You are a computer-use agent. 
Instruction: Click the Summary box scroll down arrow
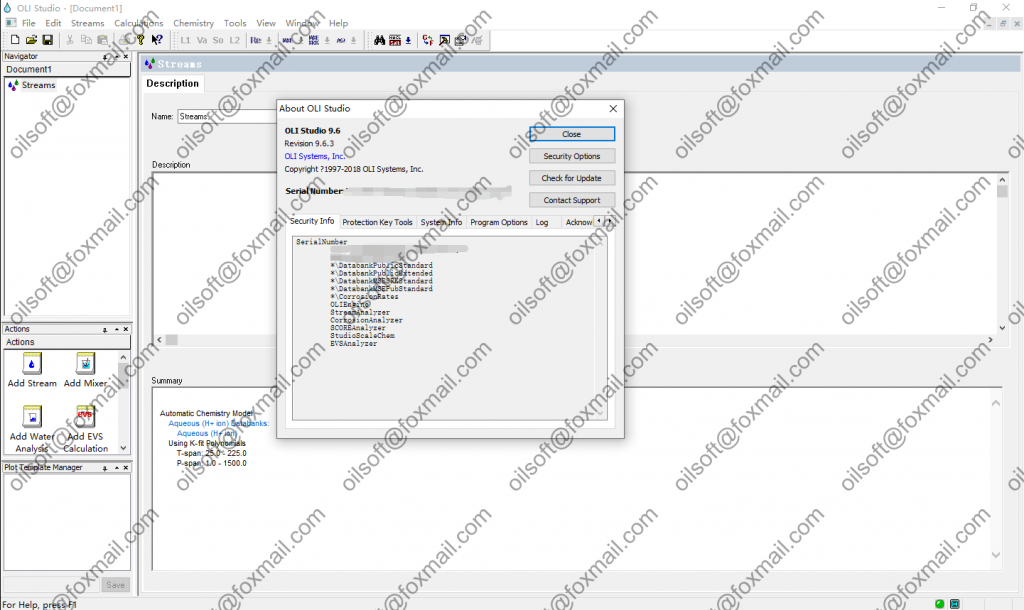pyautogui.click(x=996, y=555)
